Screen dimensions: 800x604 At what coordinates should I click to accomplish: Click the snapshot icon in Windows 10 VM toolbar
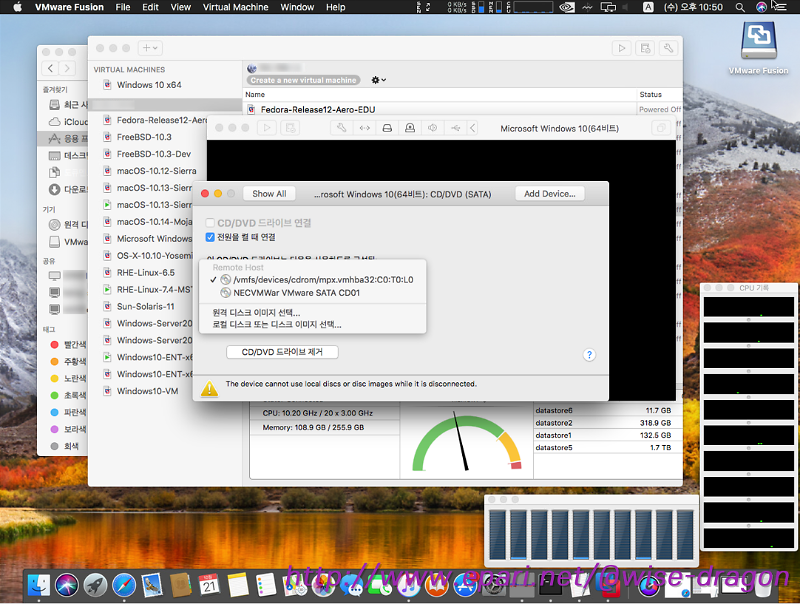[290, 128]
